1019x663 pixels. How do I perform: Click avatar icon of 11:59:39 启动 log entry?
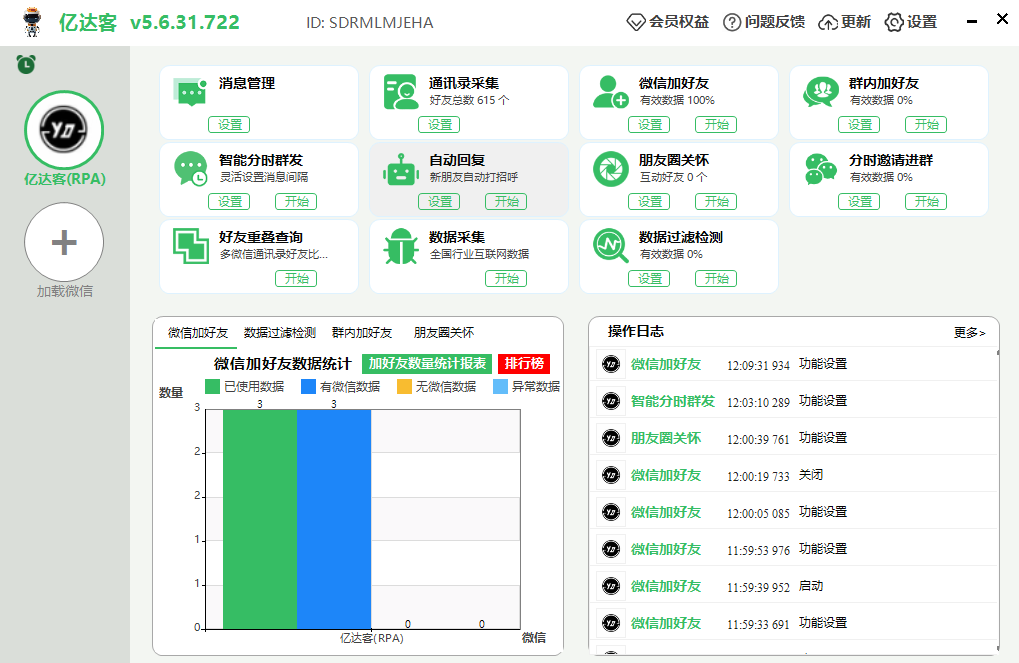coord(611,586)
